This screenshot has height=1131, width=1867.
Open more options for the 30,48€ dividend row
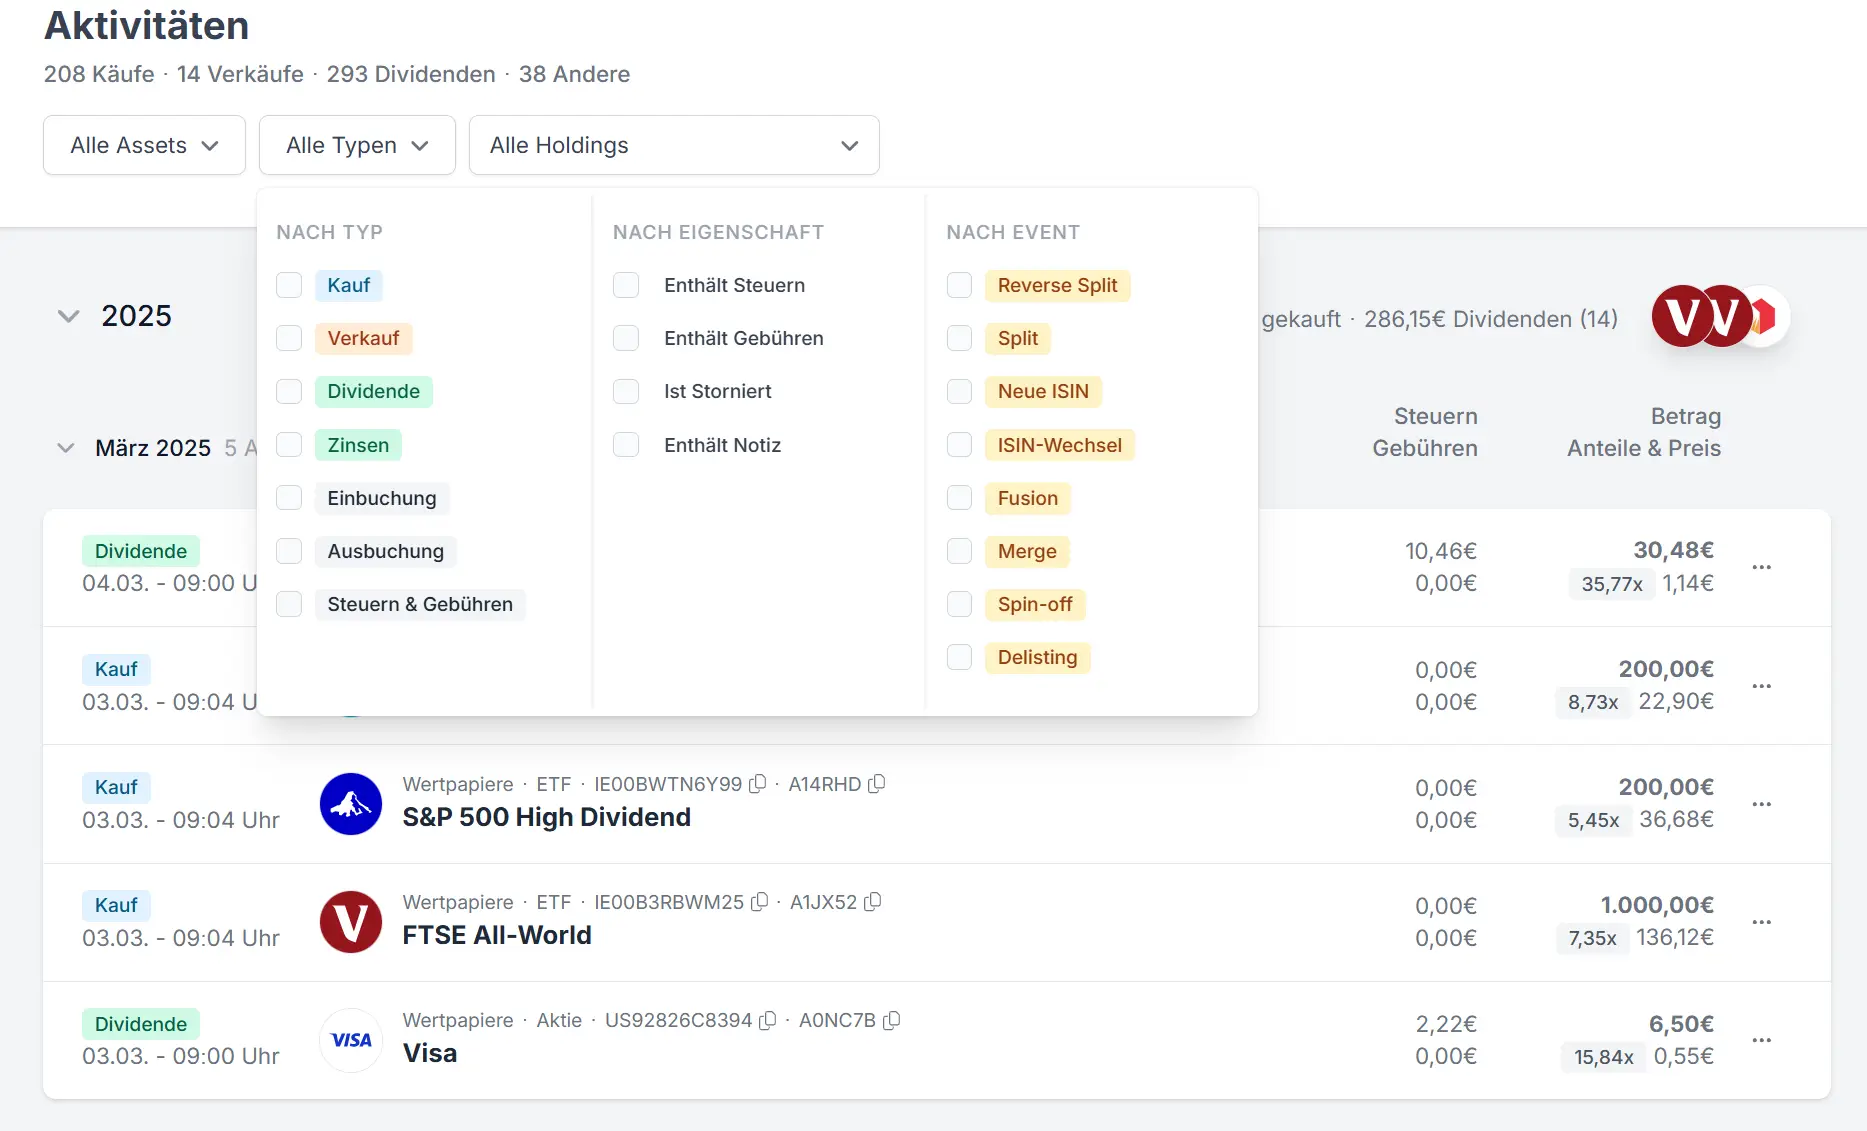click(x=1762, y=567)
